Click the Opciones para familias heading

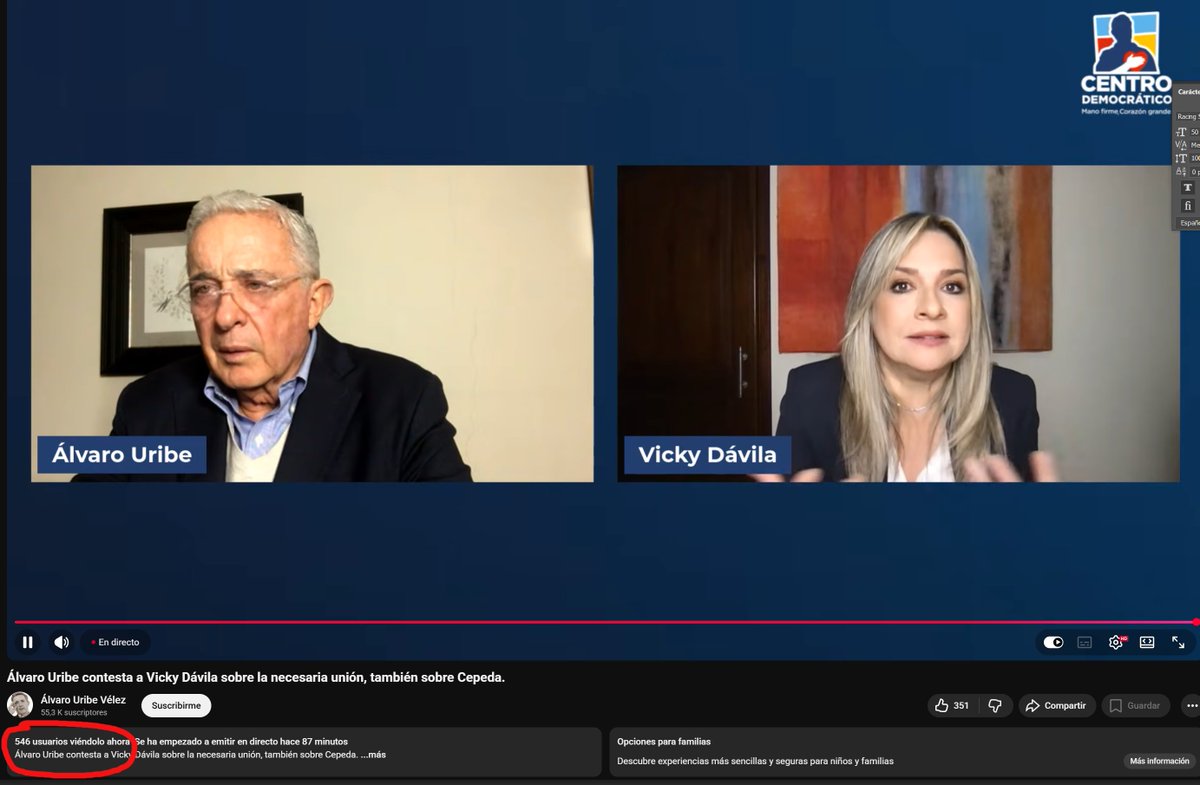(664, 741)
